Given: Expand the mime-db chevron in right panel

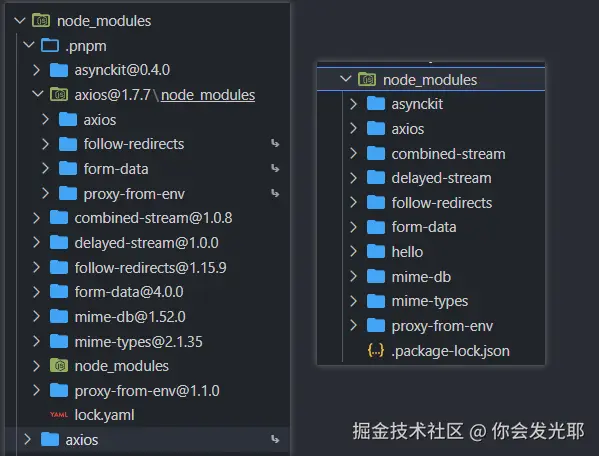Looking at the screenshot, I should pos(353,276).
